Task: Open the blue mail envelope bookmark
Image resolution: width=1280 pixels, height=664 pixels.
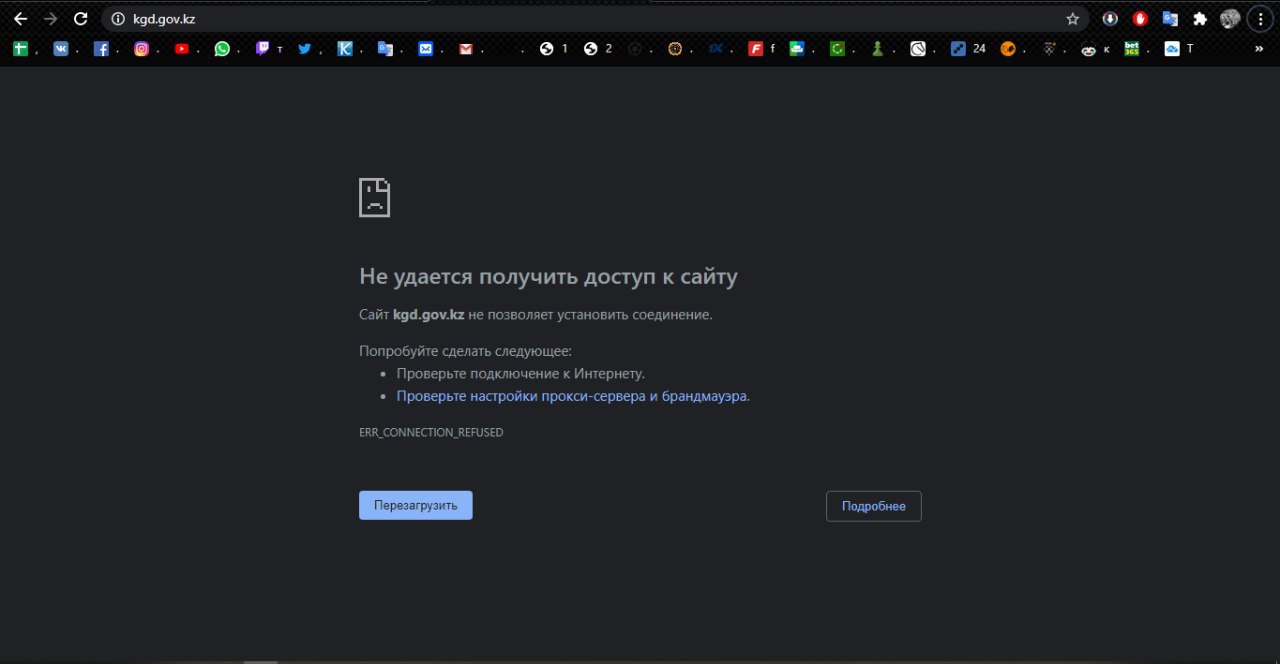Action: click(425, 48)
